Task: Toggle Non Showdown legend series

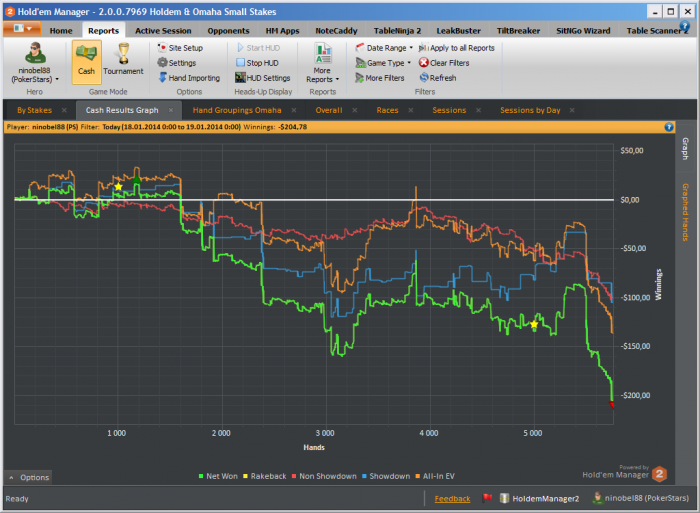Action: click(324, 476)
